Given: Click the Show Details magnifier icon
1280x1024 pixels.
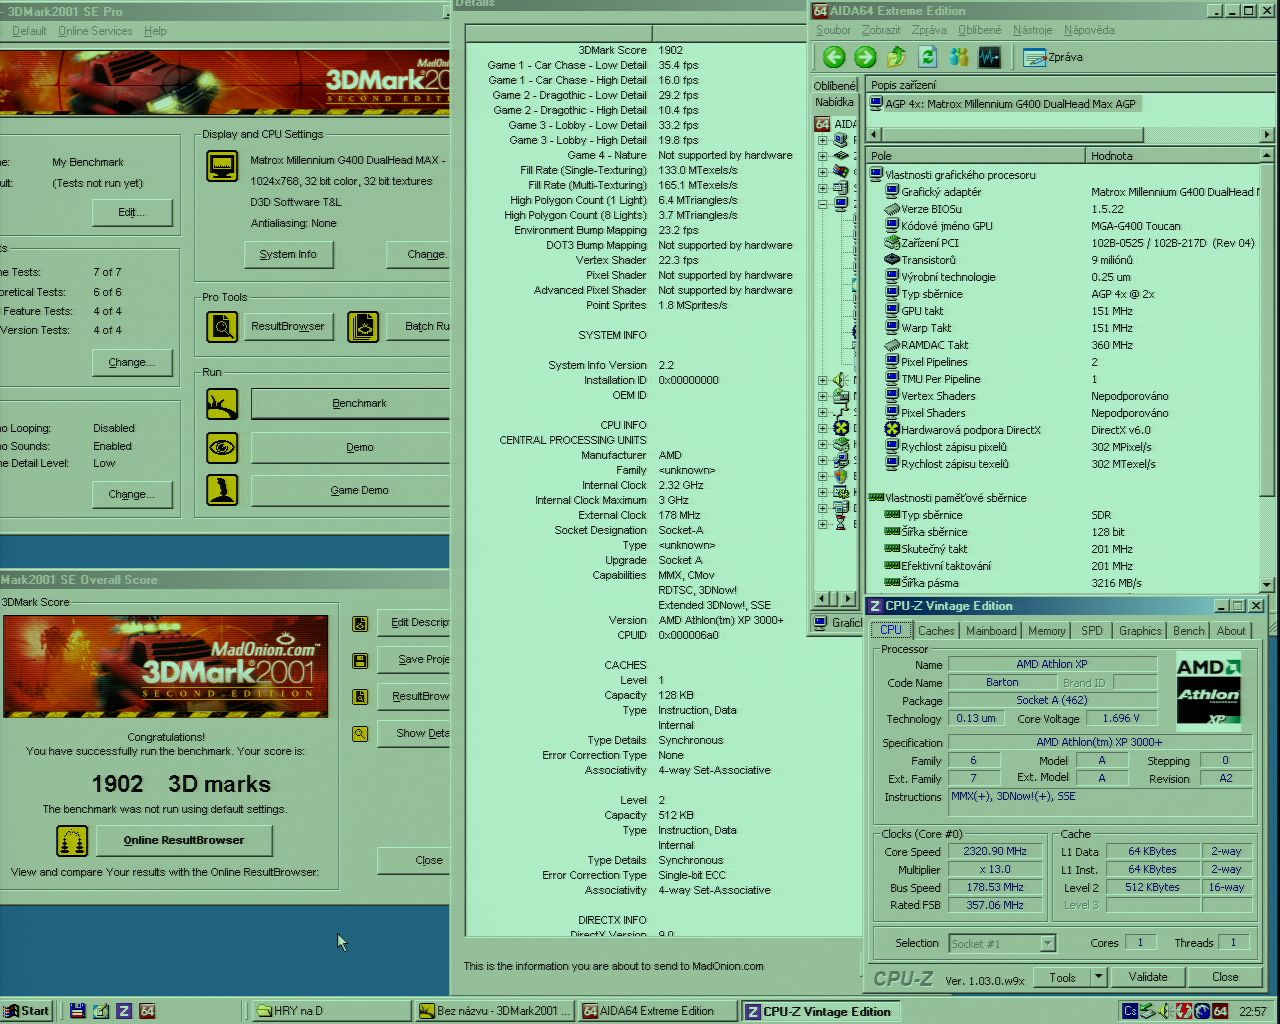Looking at the screenshot, I should [x=360, y=733].
